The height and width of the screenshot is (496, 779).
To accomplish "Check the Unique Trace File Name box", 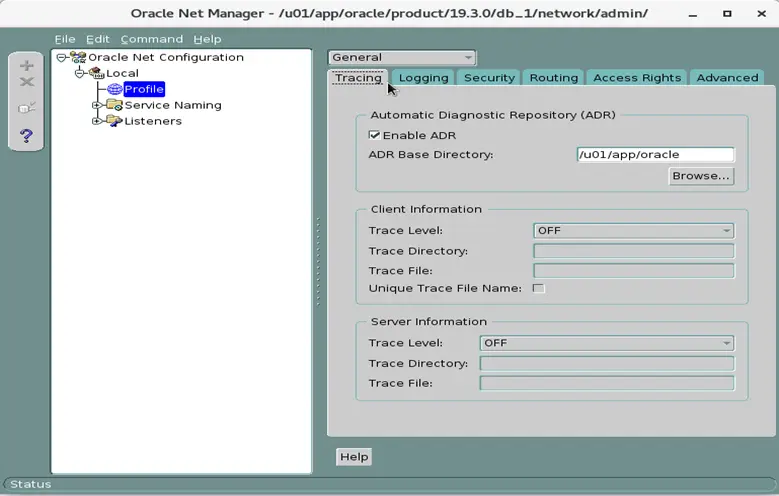I will point(539,288).
